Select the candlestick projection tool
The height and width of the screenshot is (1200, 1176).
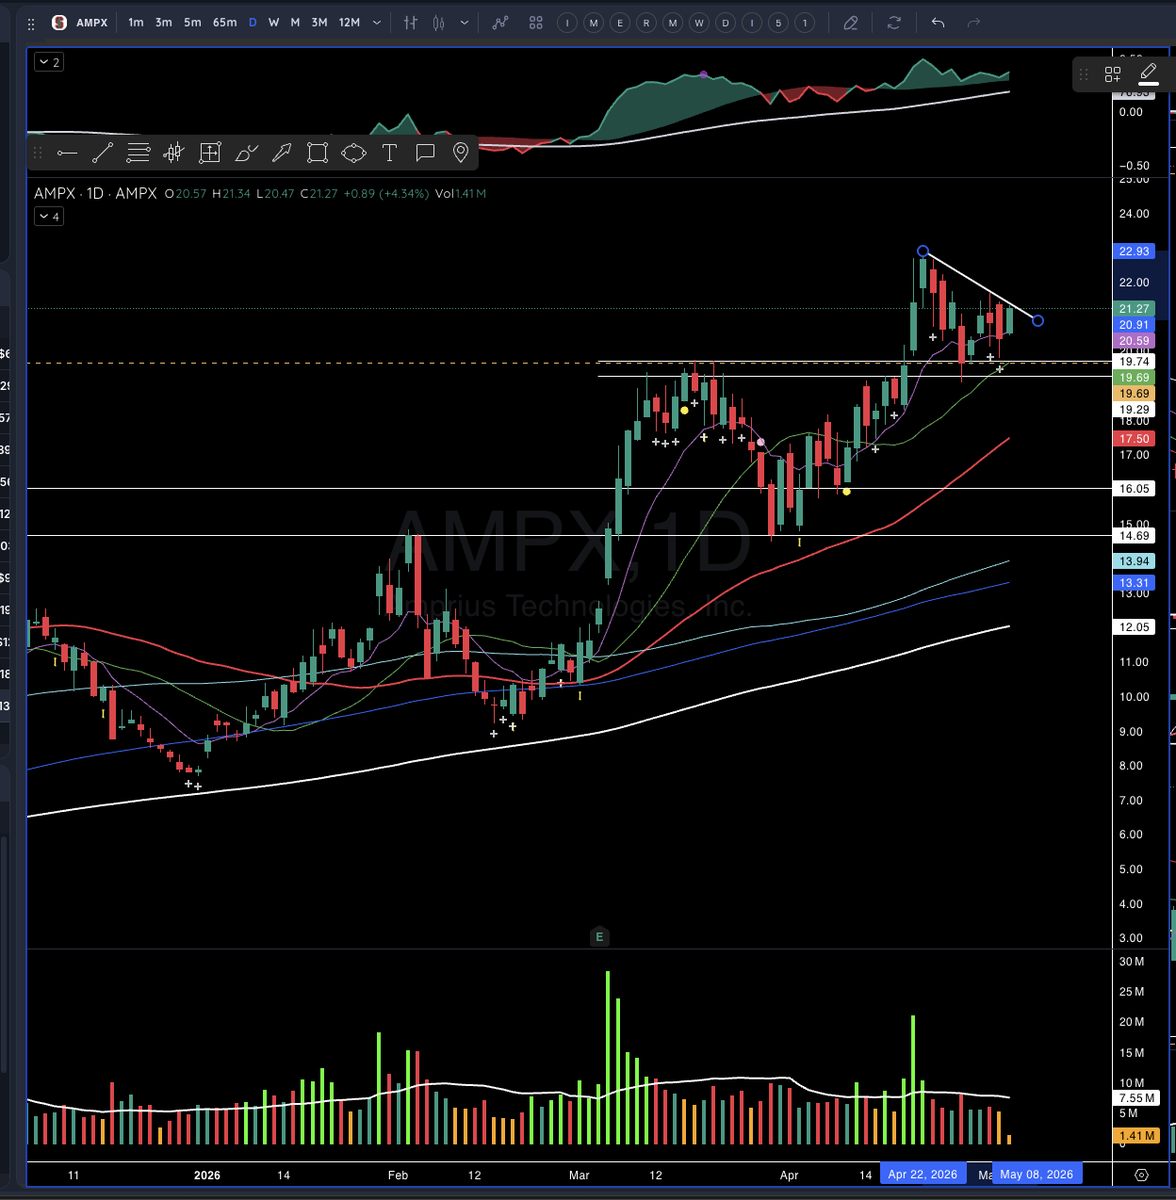coord(174,153)
